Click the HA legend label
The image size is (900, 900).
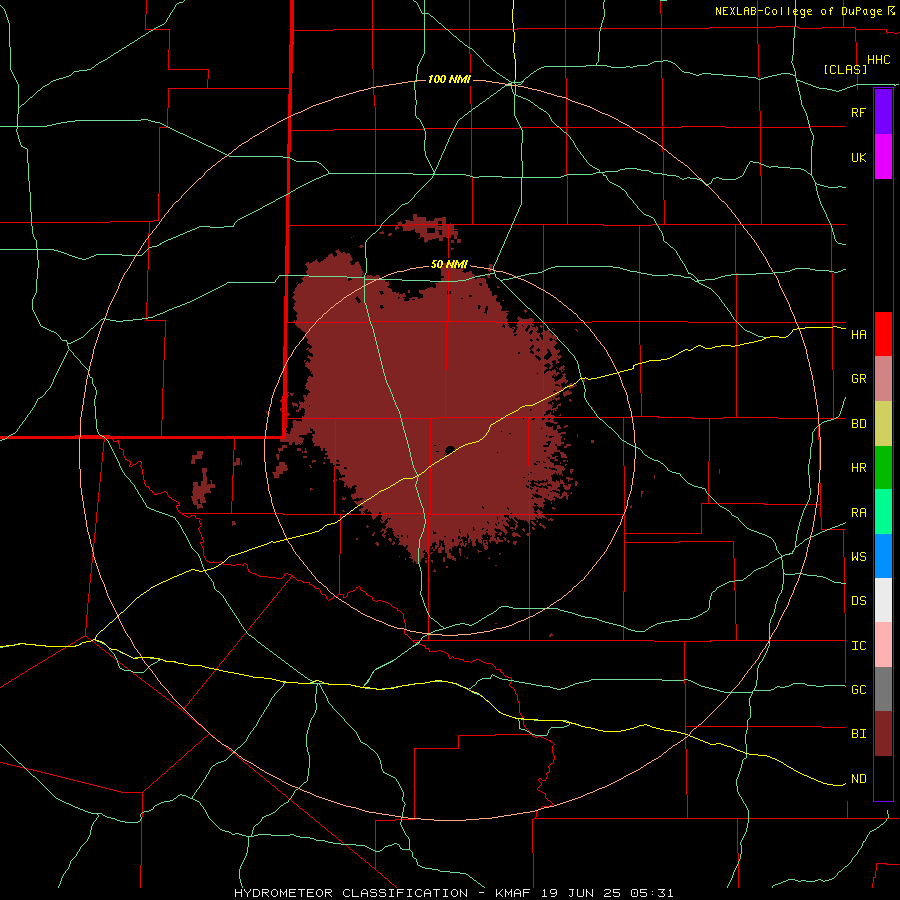tap(858, 335)
